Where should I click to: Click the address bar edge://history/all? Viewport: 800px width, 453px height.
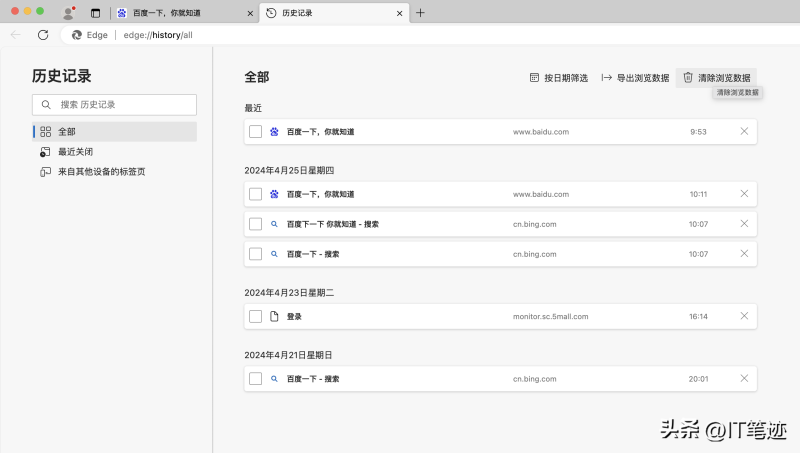(158, 35)
